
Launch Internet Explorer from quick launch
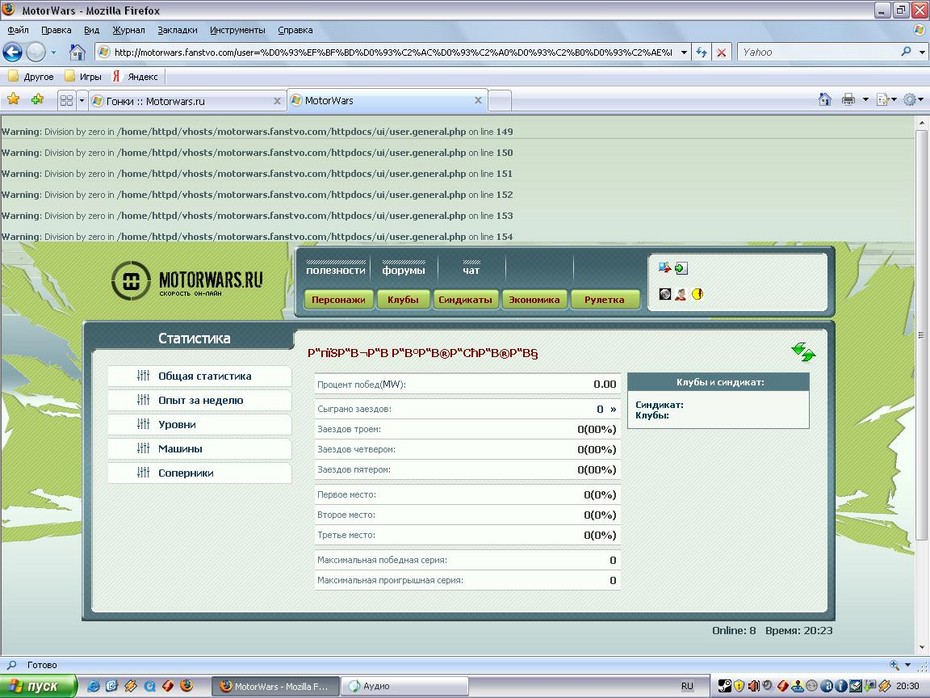pyautogui.click(x=93, y=686)
